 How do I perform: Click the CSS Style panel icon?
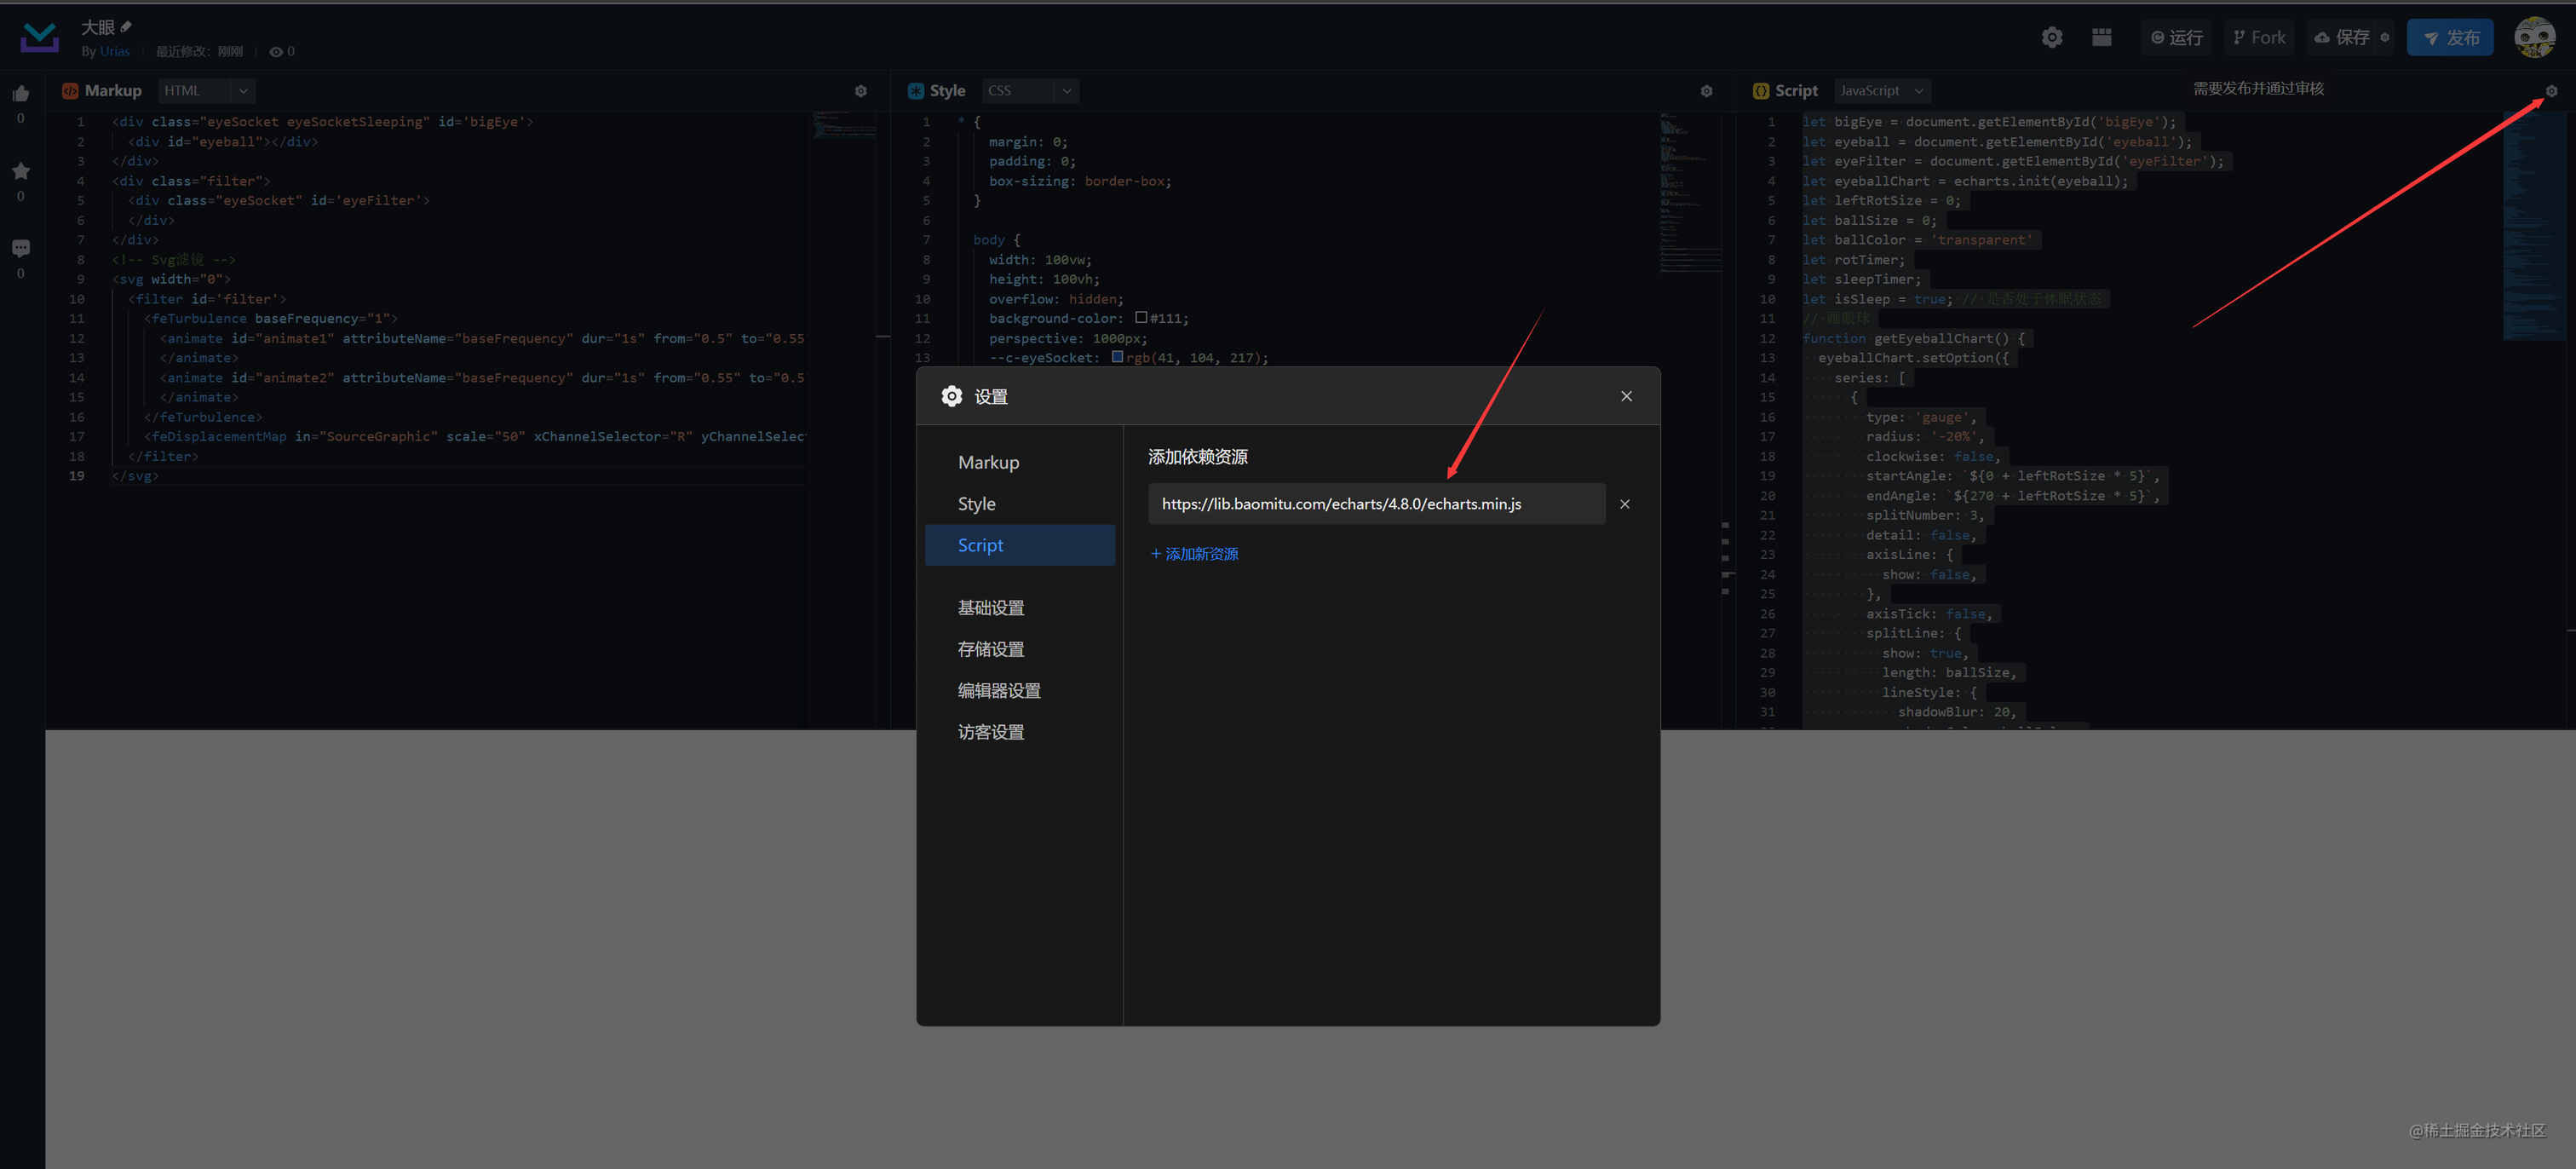coord(916,91)
